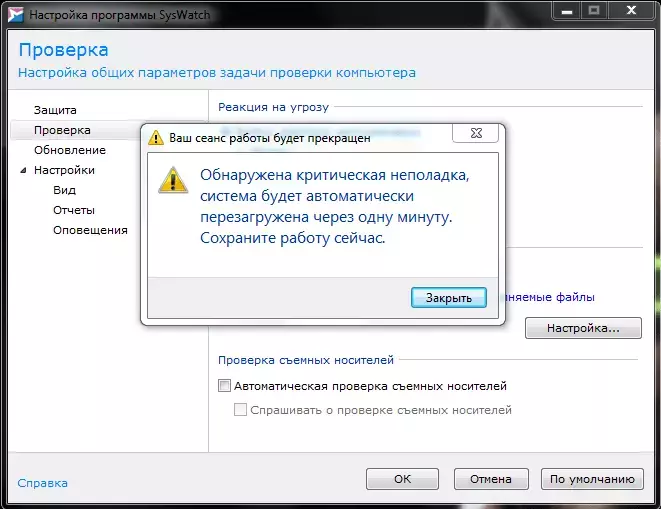661x509 pixels.
Task: Go to the Обновление section
Action: (70, 150)
